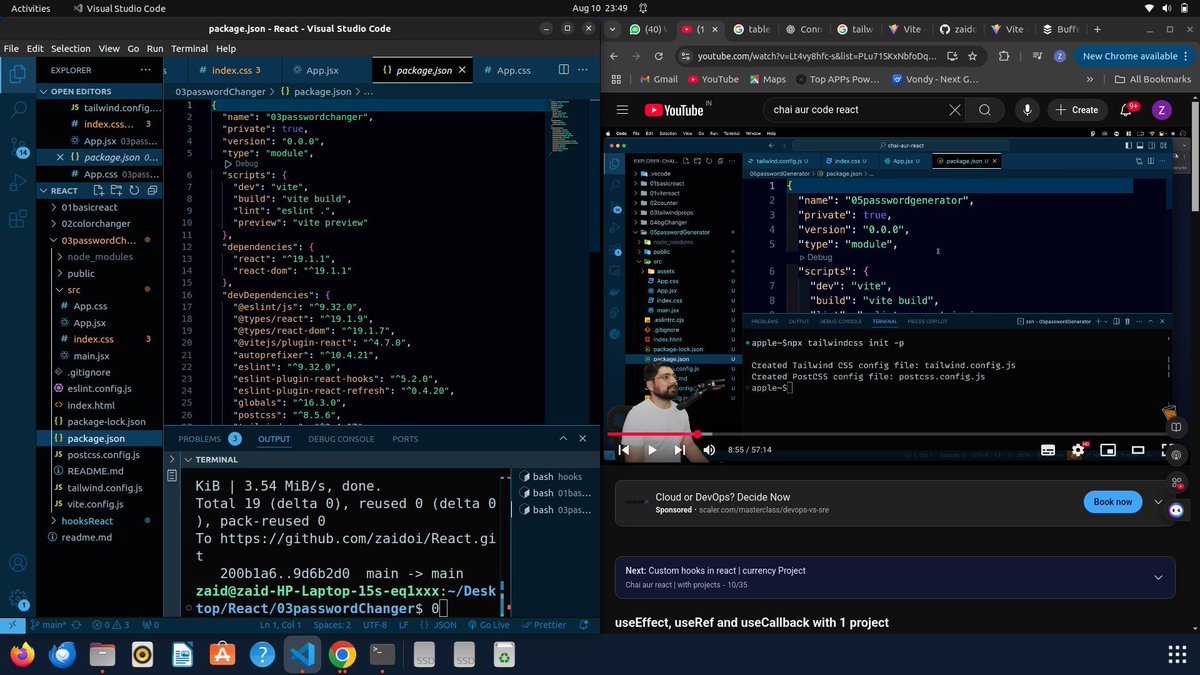Close the package.json editor tab
This screenshot has width=1200, height=675.
click(463, 70)
